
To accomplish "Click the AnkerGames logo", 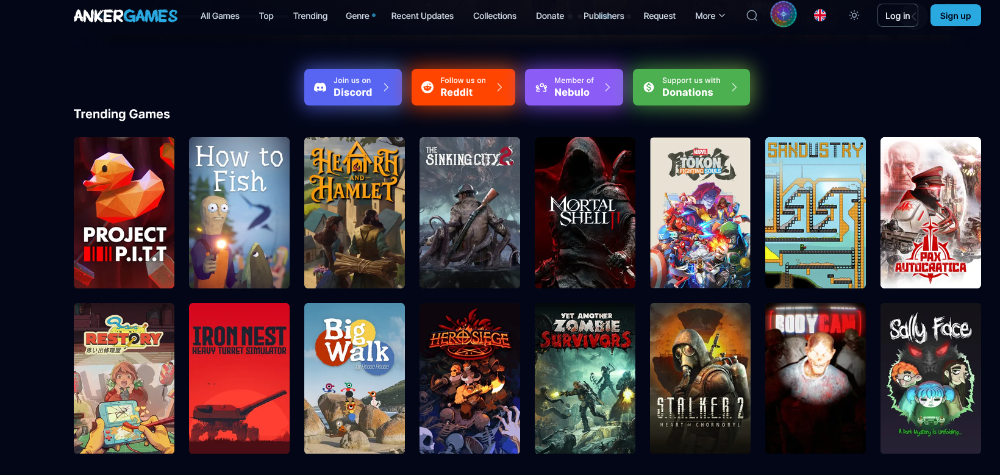I will (x=126, y=15).
